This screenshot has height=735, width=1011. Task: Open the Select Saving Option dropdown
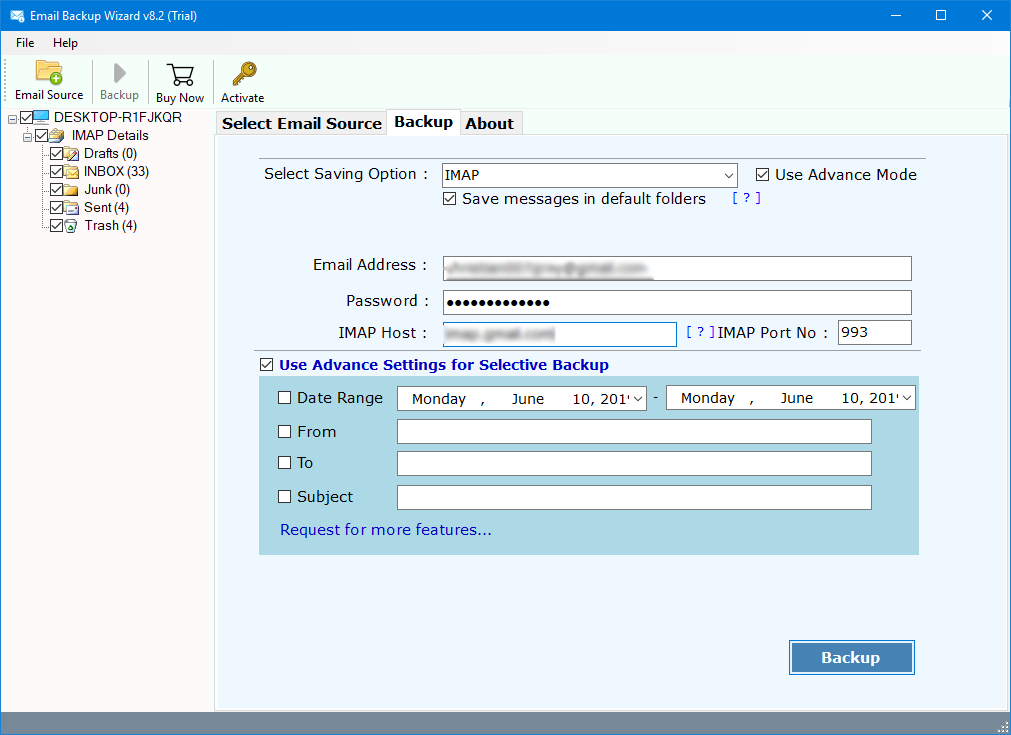tap(727, 175)
